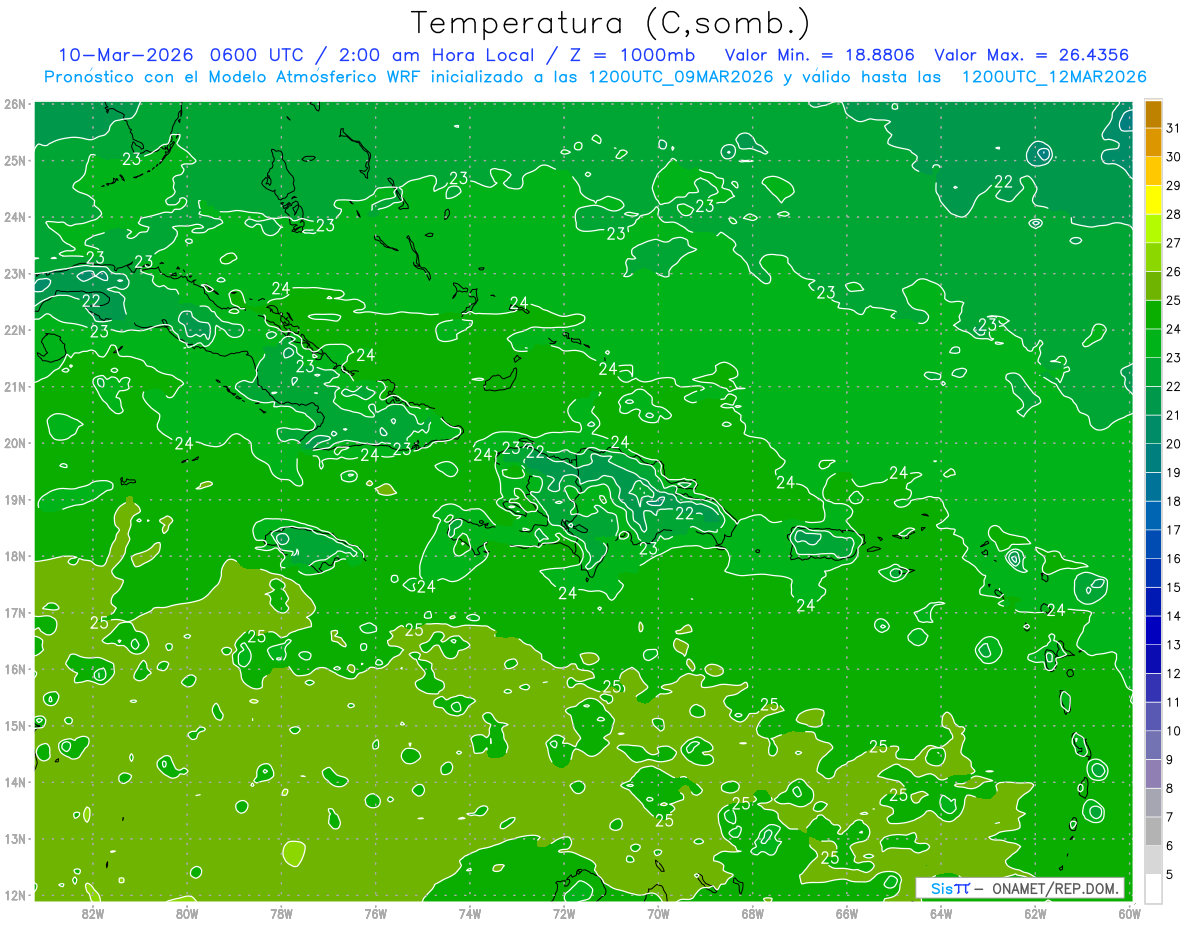
Task: Click the '23N' latitude label
Action: 15,273
